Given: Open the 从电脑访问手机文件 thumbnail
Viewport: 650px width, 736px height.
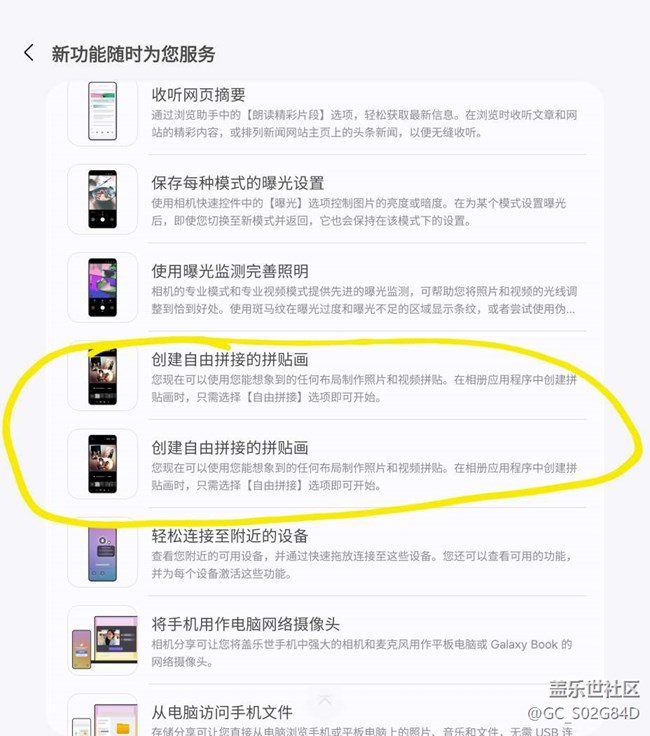Looking at the screenshot, I should [102, 714].
